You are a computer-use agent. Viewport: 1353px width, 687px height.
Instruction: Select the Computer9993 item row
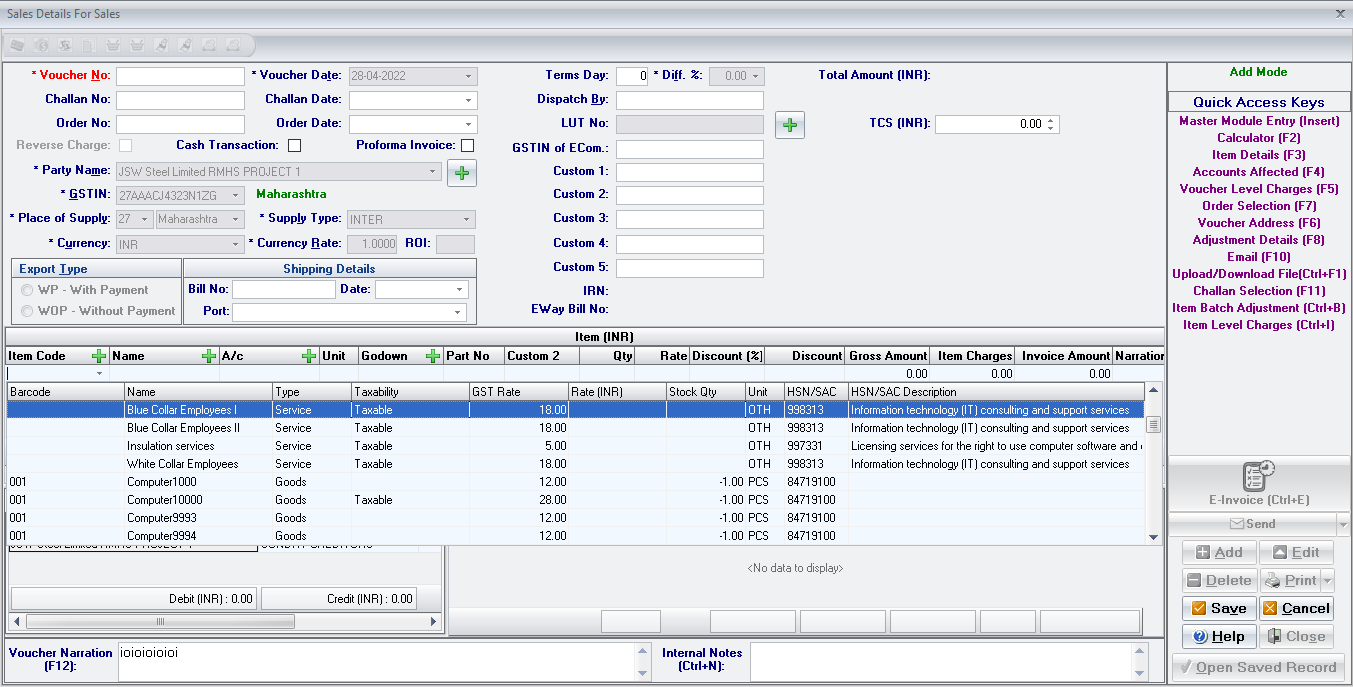click(576, 518)
